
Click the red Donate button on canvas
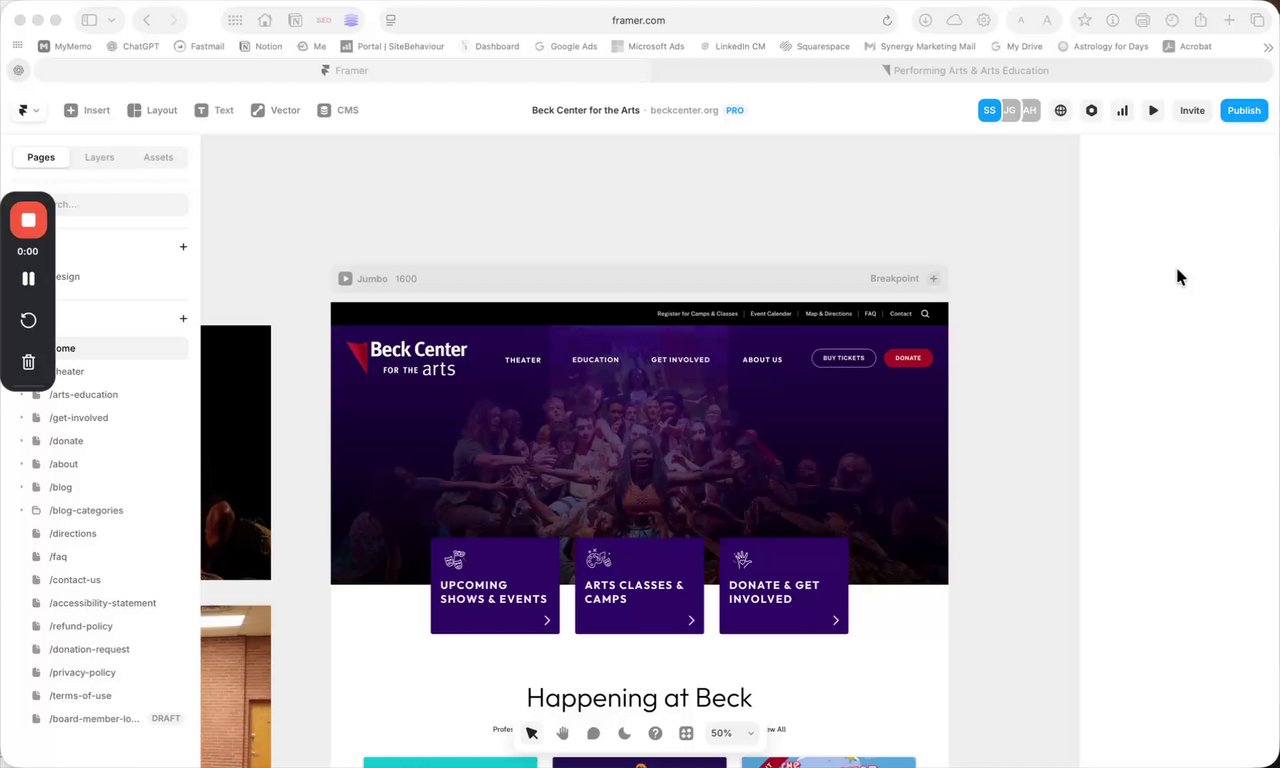pos(908,358)
